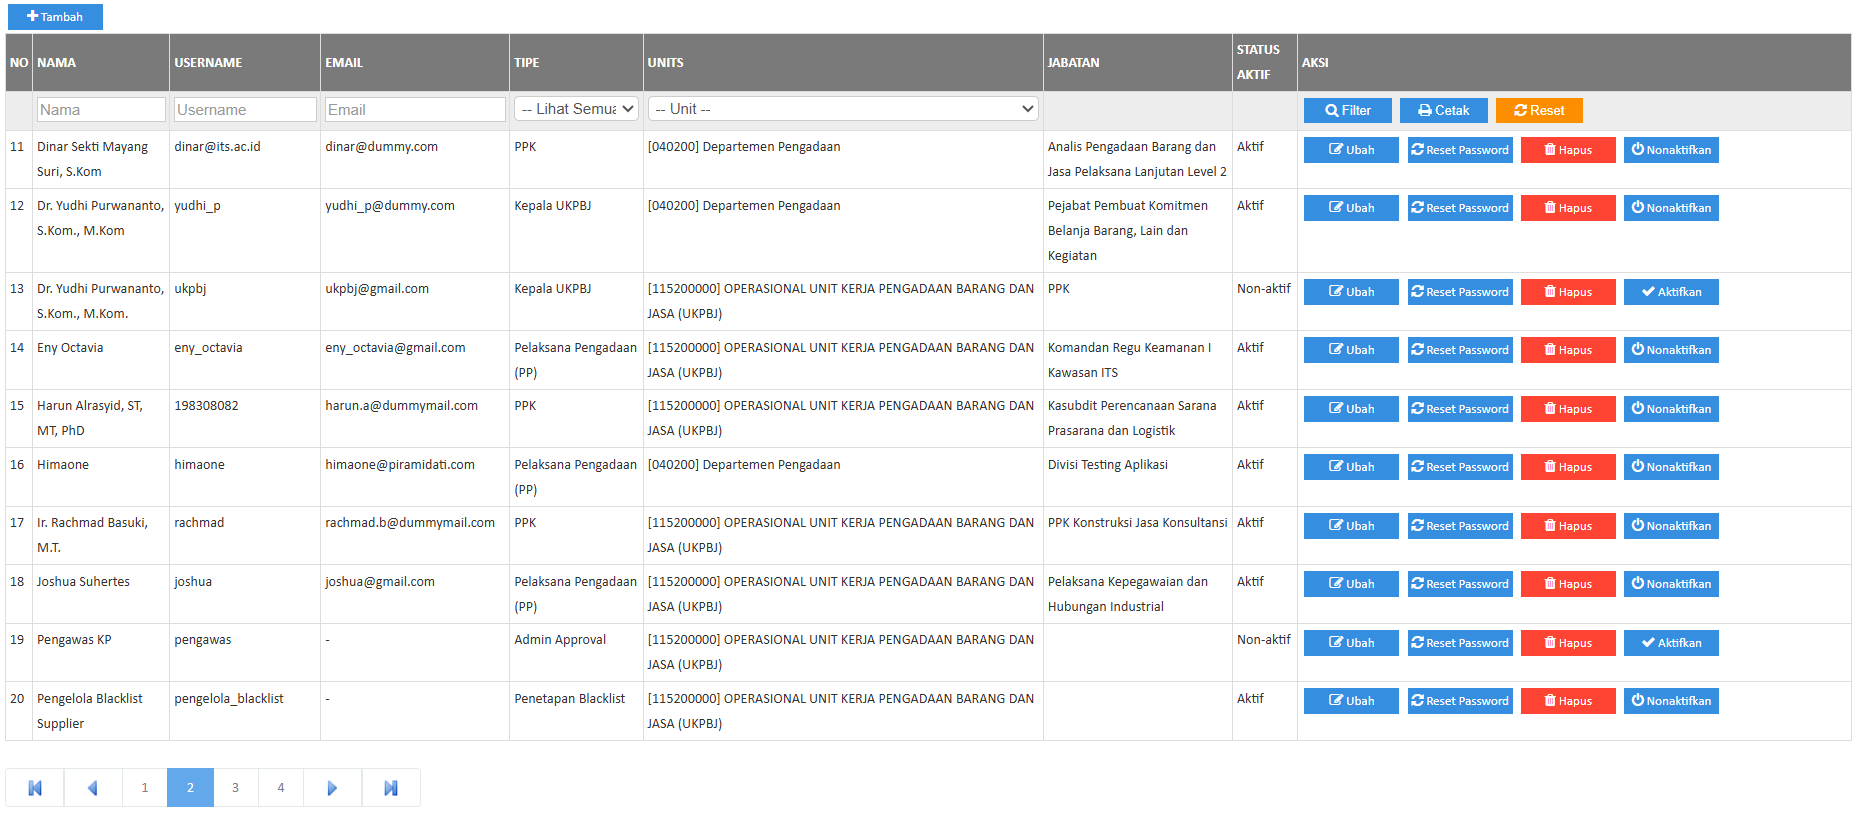1856x814 pixels.
Task: Click the Filter search button
Action: point(1347,111)
